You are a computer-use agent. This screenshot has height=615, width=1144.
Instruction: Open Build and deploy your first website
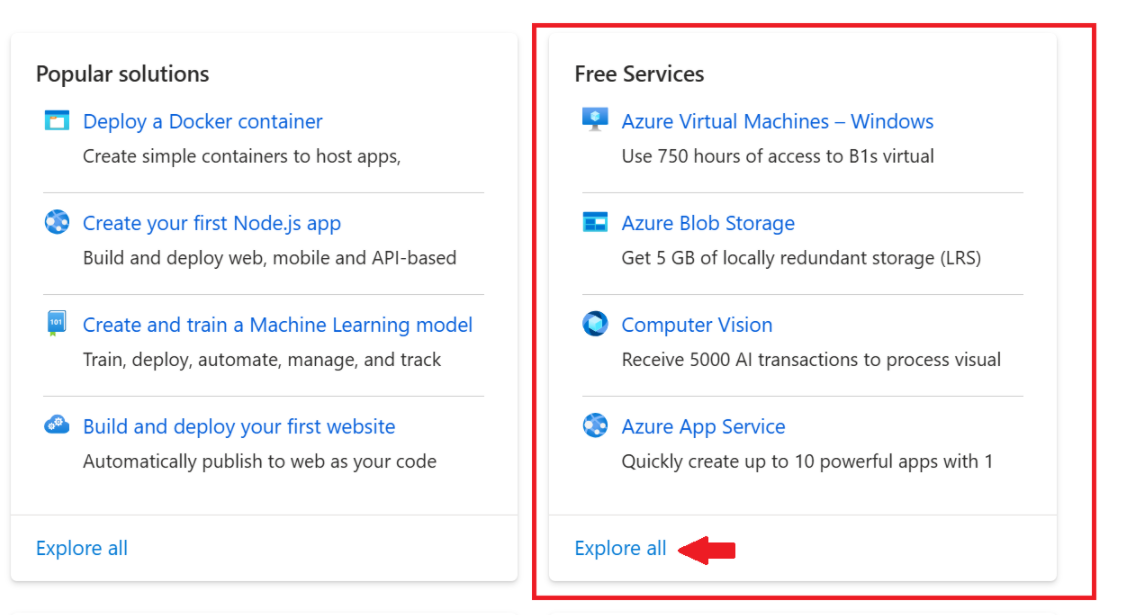[x=239, y=427]
